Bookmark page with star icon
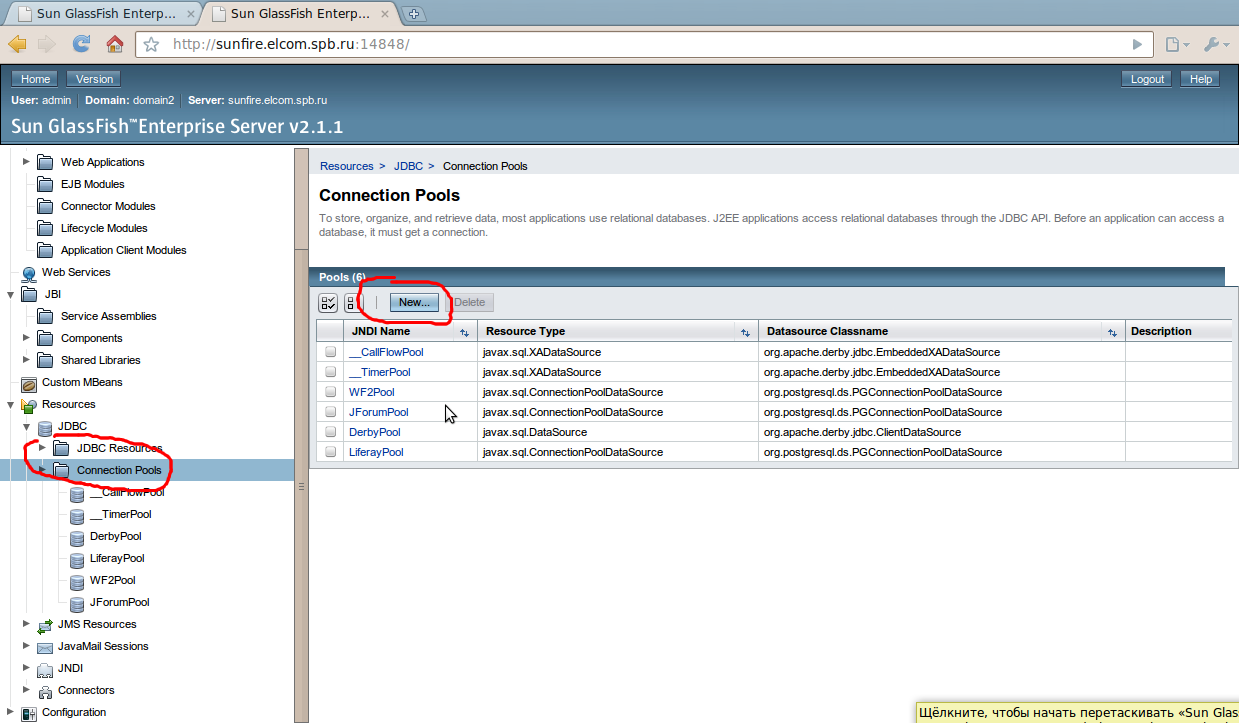Viewport: 1239px width, 723px height. click(x=151, y=45)
